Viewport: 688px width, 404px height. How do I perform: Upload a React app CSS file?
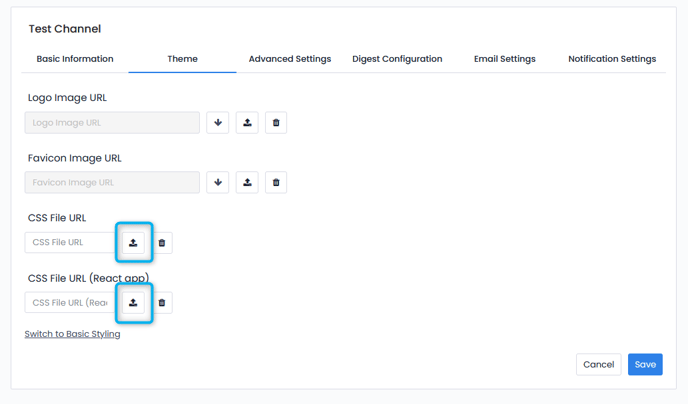[x=133, y=303]
